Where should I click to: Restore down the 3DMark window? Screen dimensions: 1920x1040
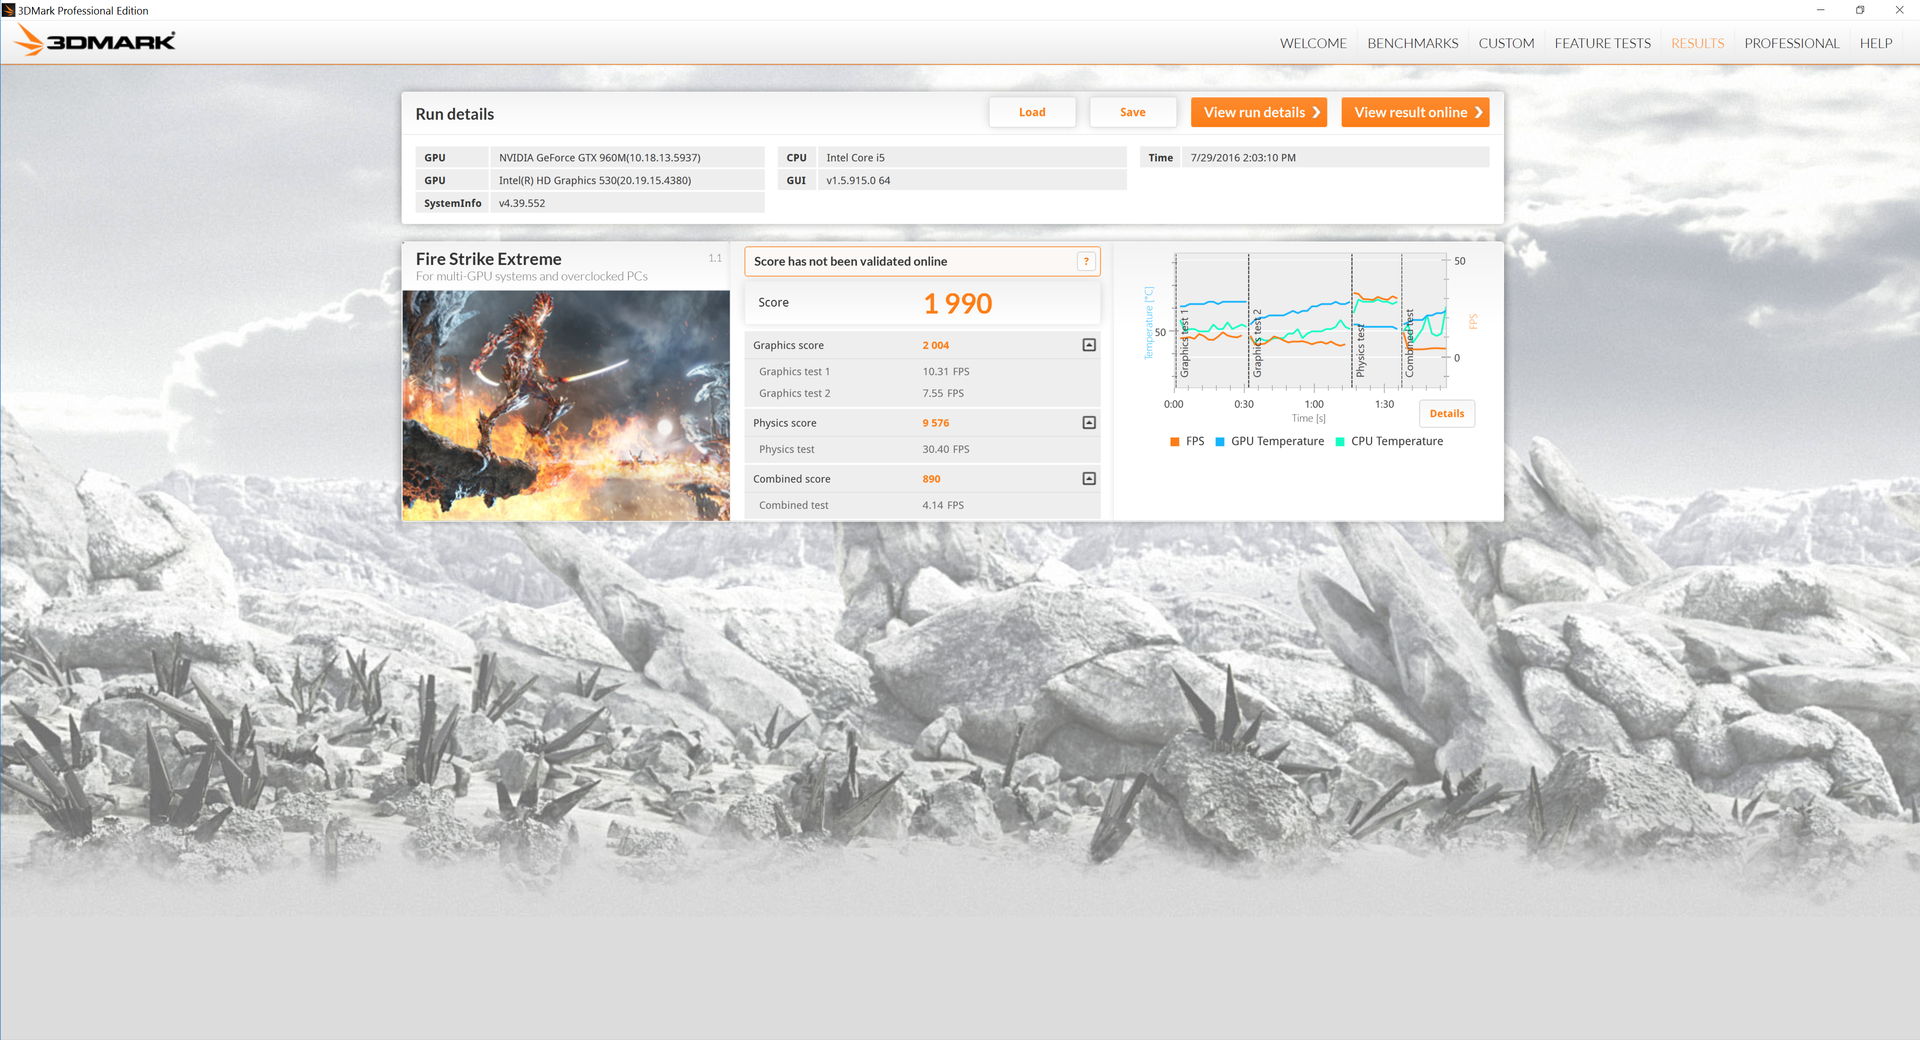click(x=1860, y=10)
